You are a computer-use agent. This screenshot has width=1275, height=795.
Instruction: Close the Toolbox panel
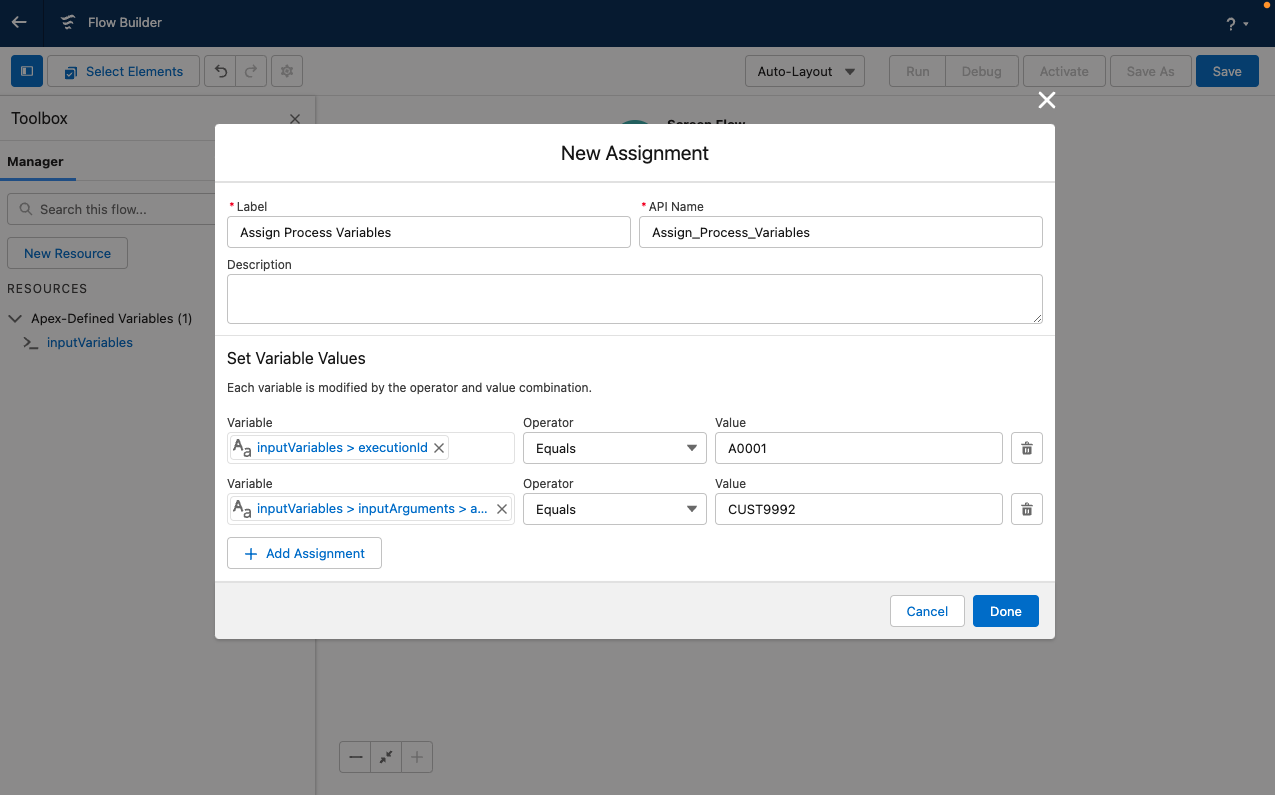[x=295, y=119]
